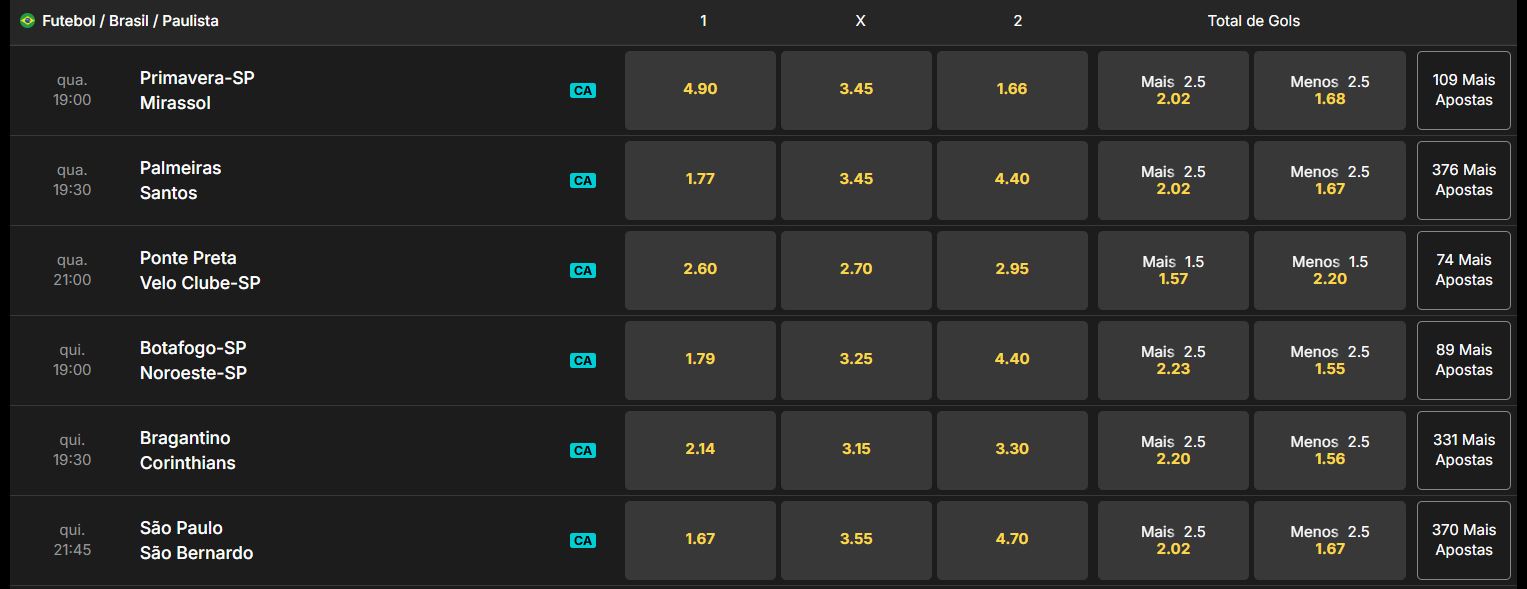1527x589 pixels.
Task: Click the 2 away win odds for São Paulo match
Action: (1012, 540)
